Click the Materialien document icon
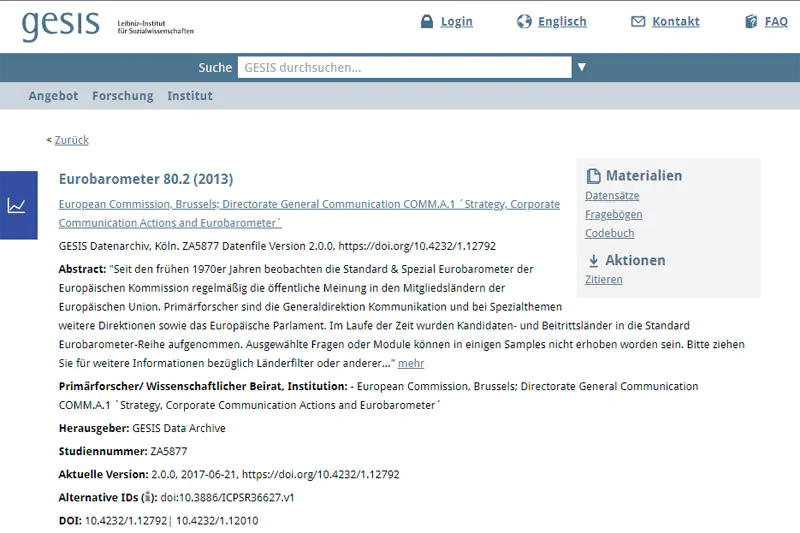The width and height of the screenshot is (800, 533). click(593, 176)
